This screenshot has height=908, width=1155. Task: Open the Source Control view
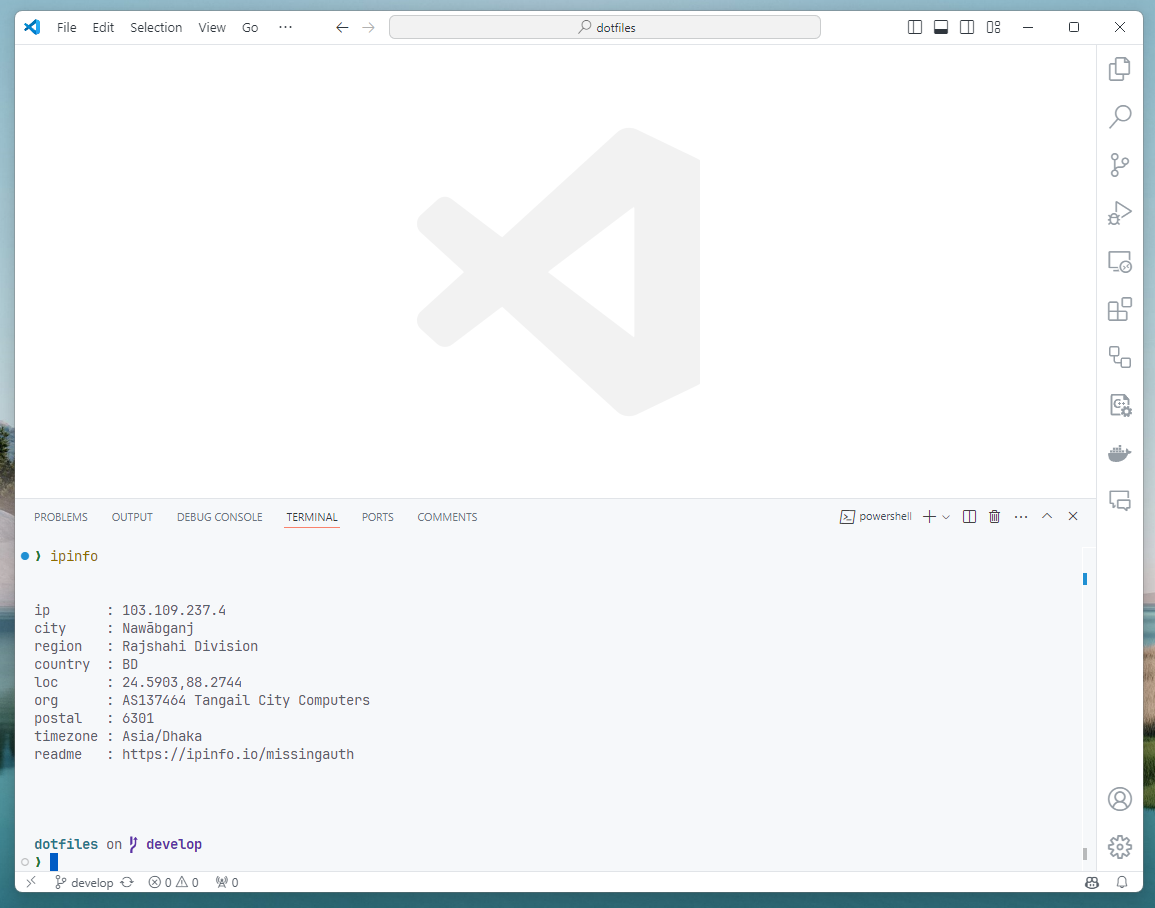(x=1120, y=165)
